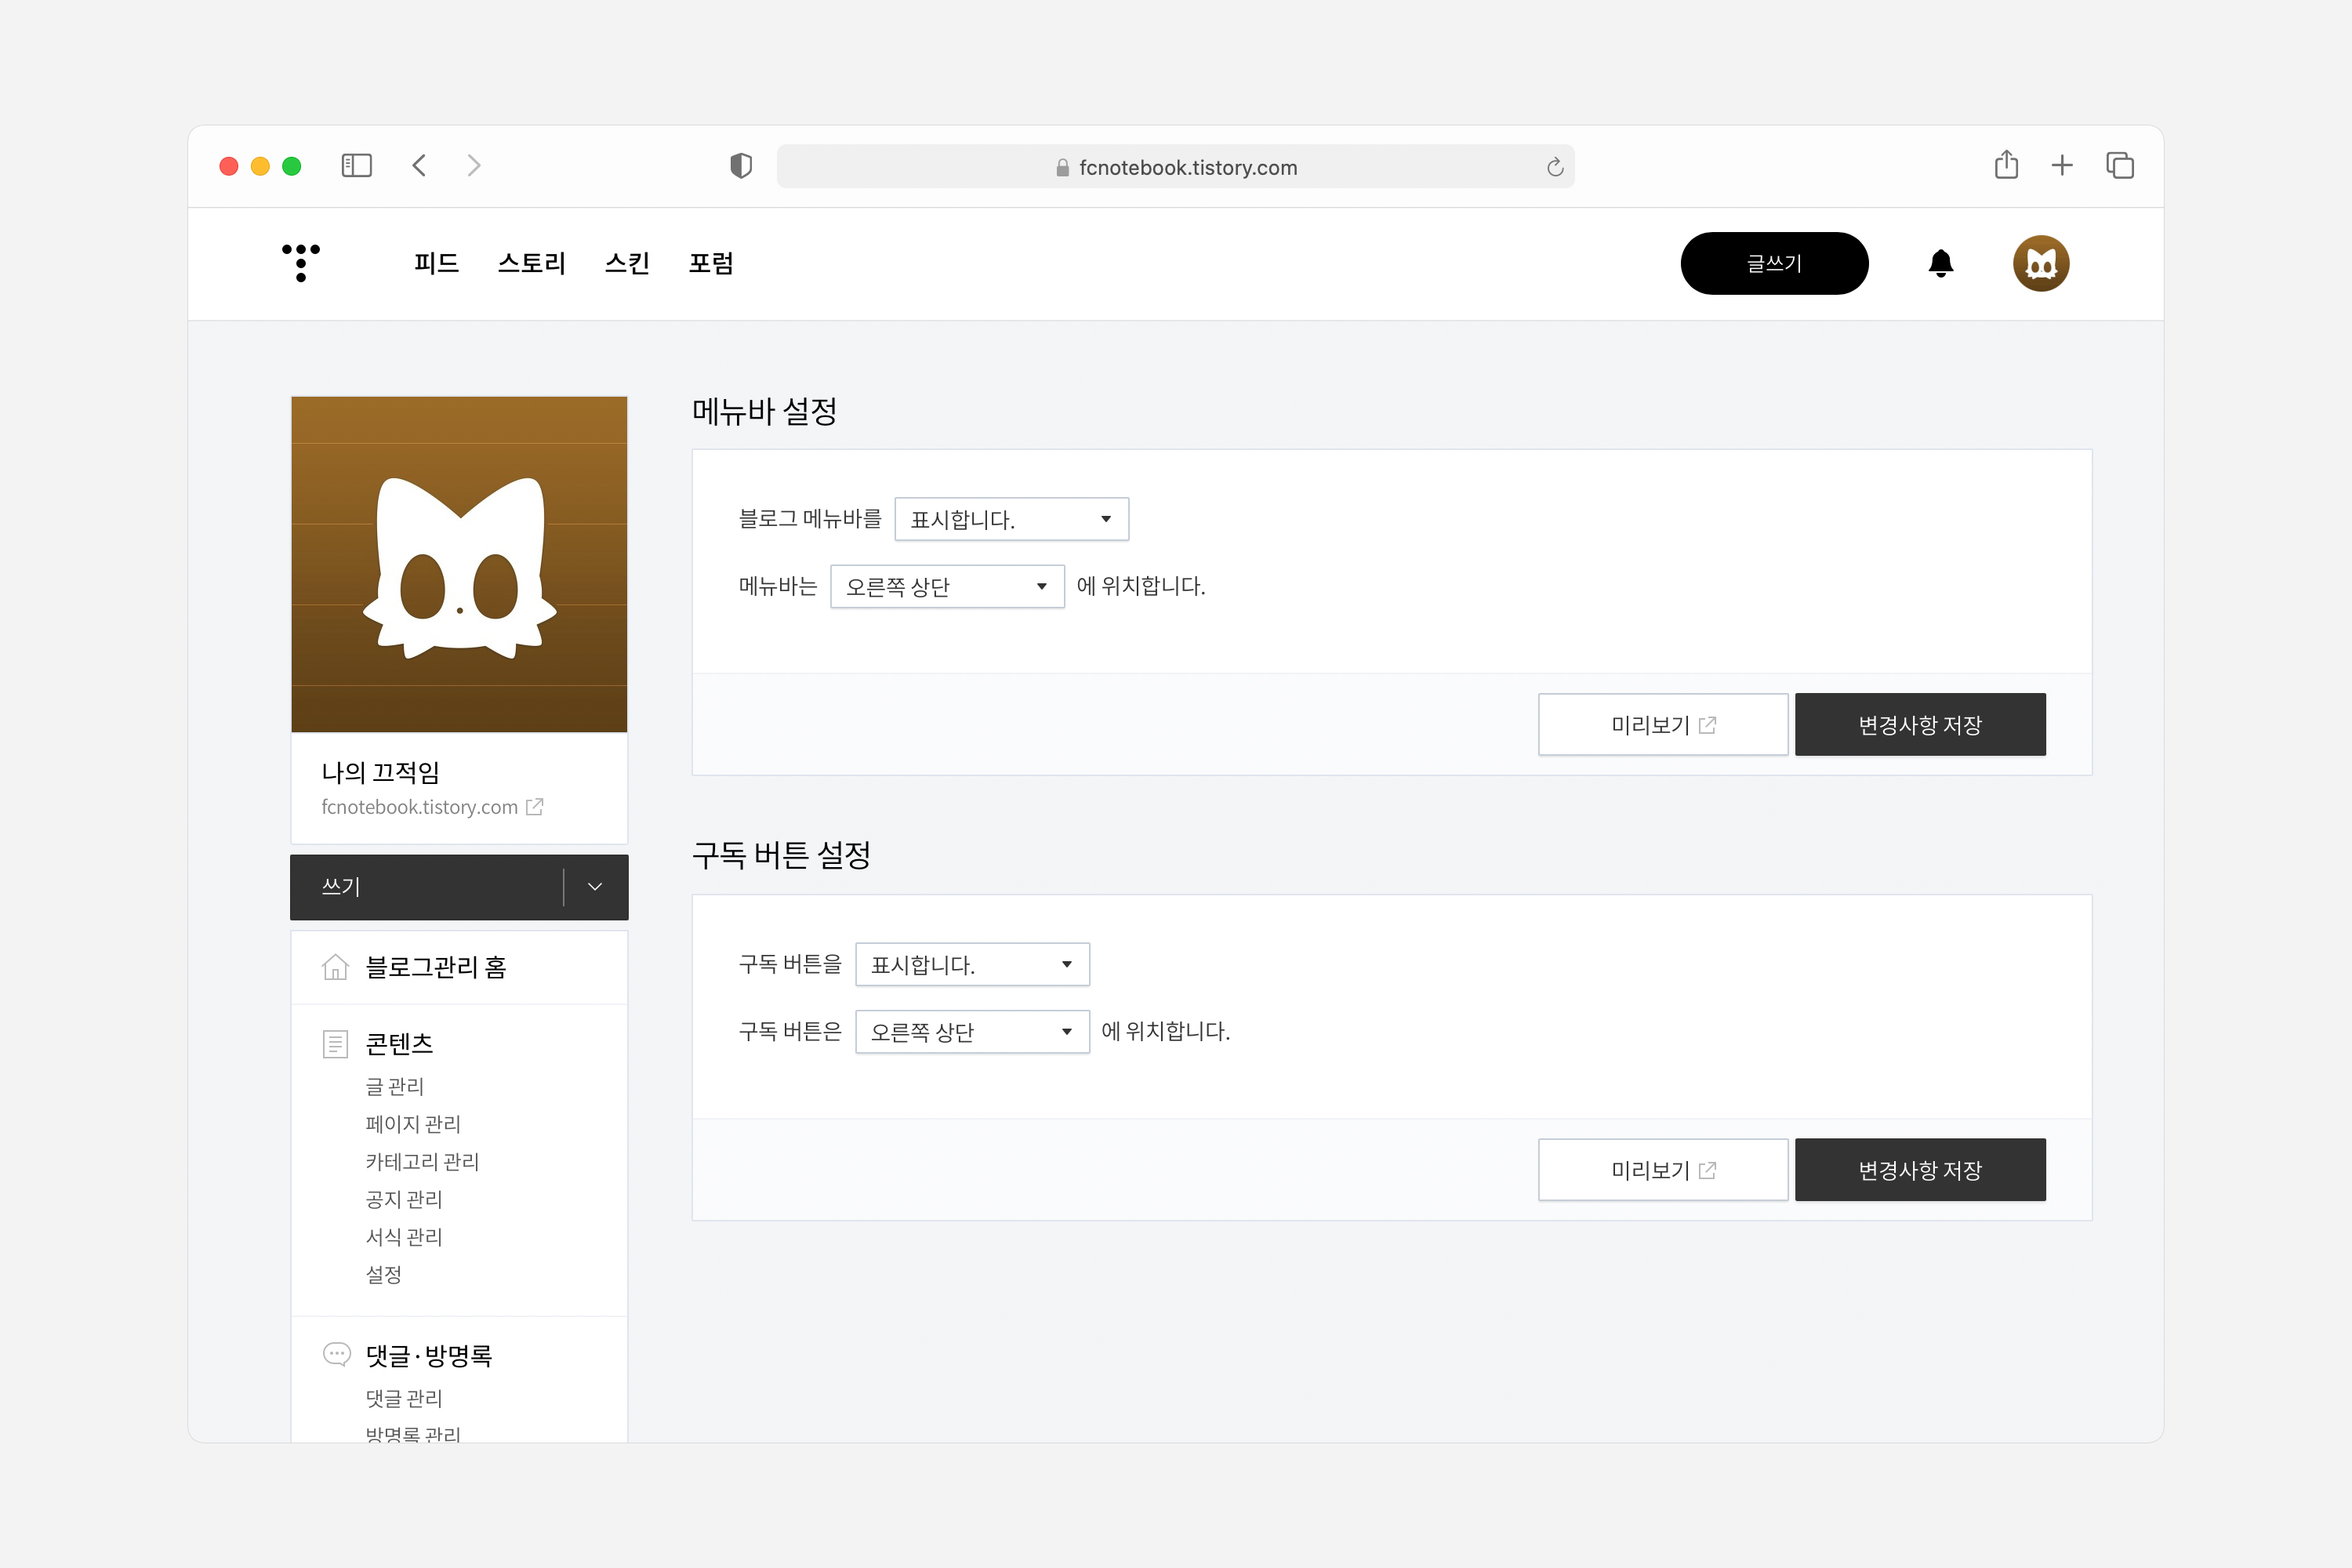This screenshot has width=2352, height=1568.
Task: Open the notifications bell
Action: [1941, 263]
